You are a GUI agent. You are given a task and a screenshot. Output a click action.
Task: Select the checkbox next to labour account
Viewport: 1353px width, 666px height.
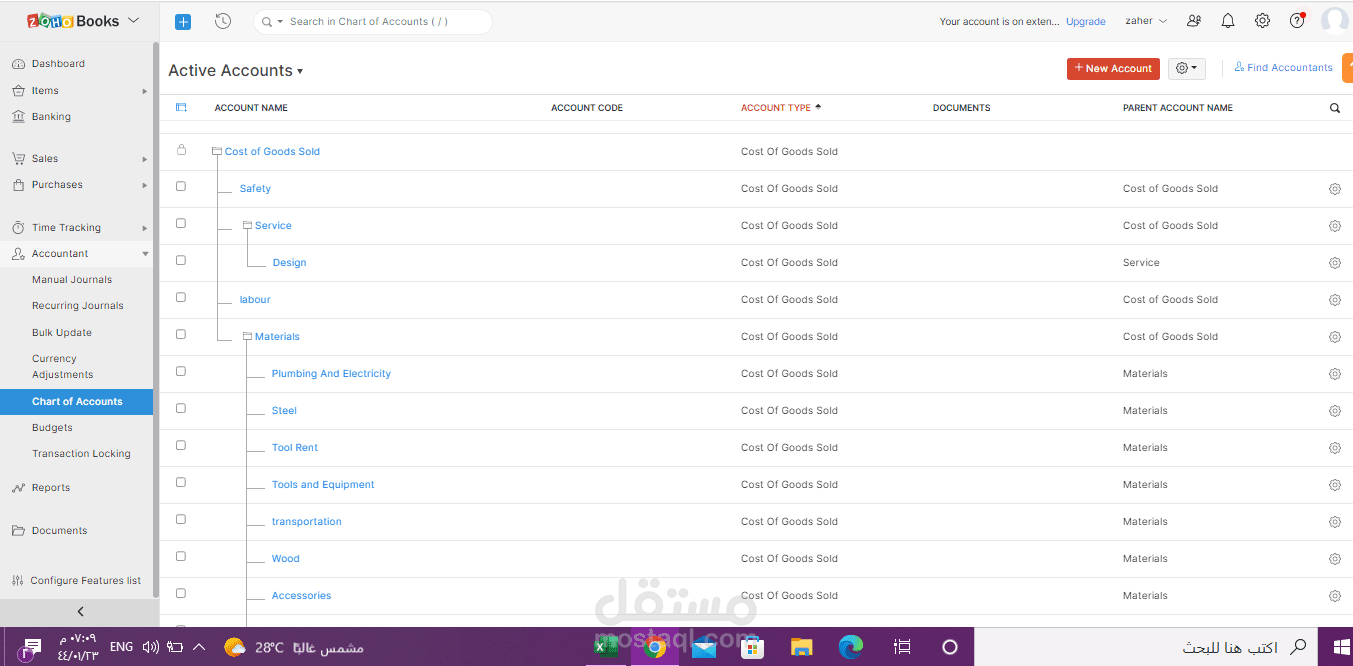tap(181, 298)
